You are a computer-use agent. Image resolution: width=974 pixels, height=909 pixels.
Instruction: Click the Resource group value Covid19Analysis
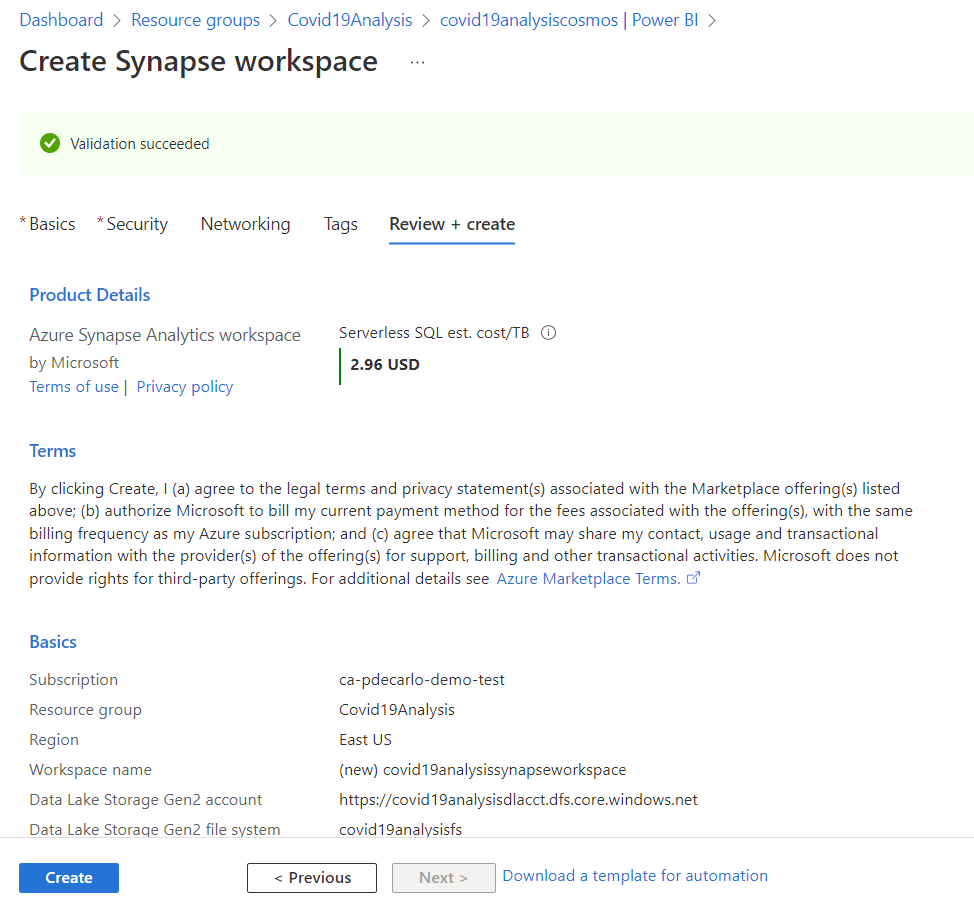(x=397, y=710)
